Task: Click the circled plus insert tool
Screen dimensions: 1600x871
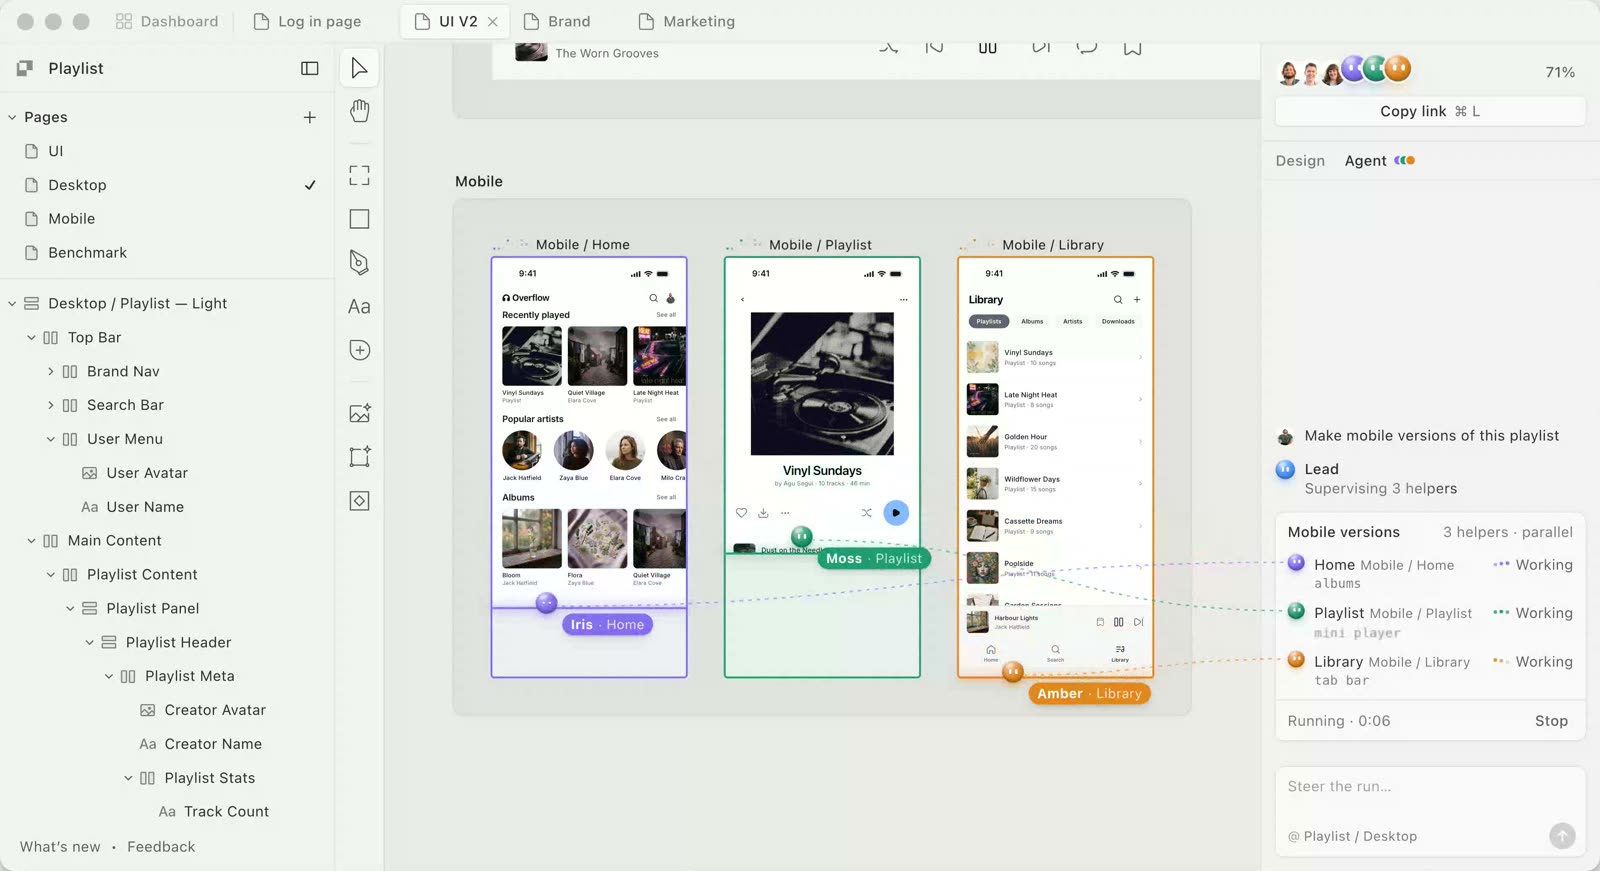Action: pos(360,350)
